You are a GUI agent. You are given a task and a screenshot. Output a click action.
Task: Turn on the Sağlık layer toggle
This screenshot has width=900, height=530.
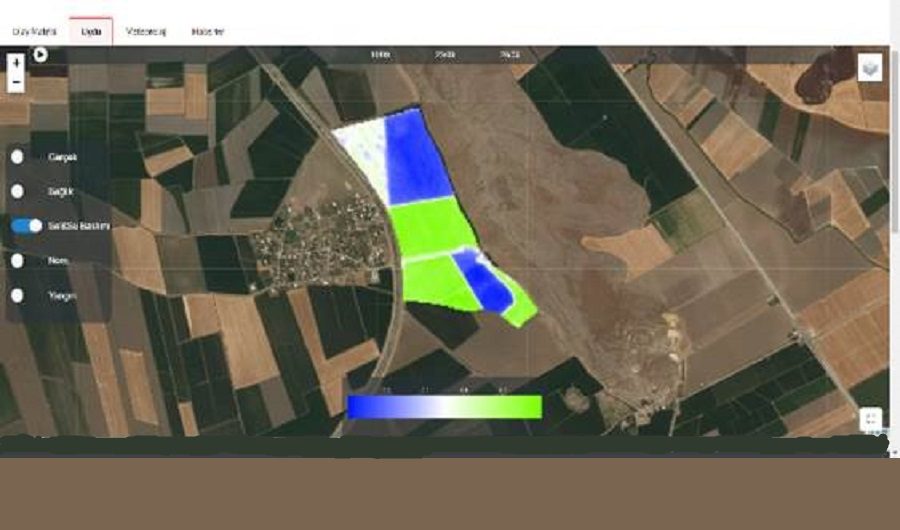[18, 191]
